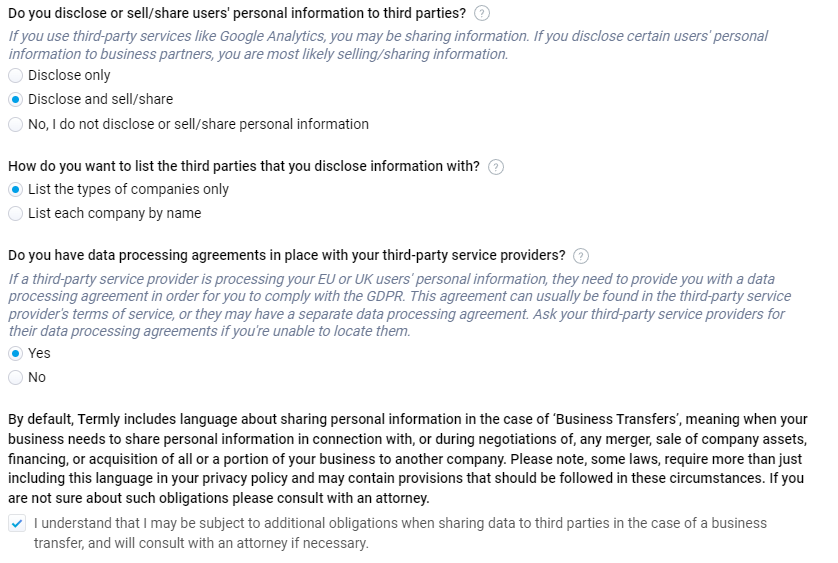Click help icon beside disclose or sell/share question
This screenshot has height=563, width=838.
coord(482,13)
